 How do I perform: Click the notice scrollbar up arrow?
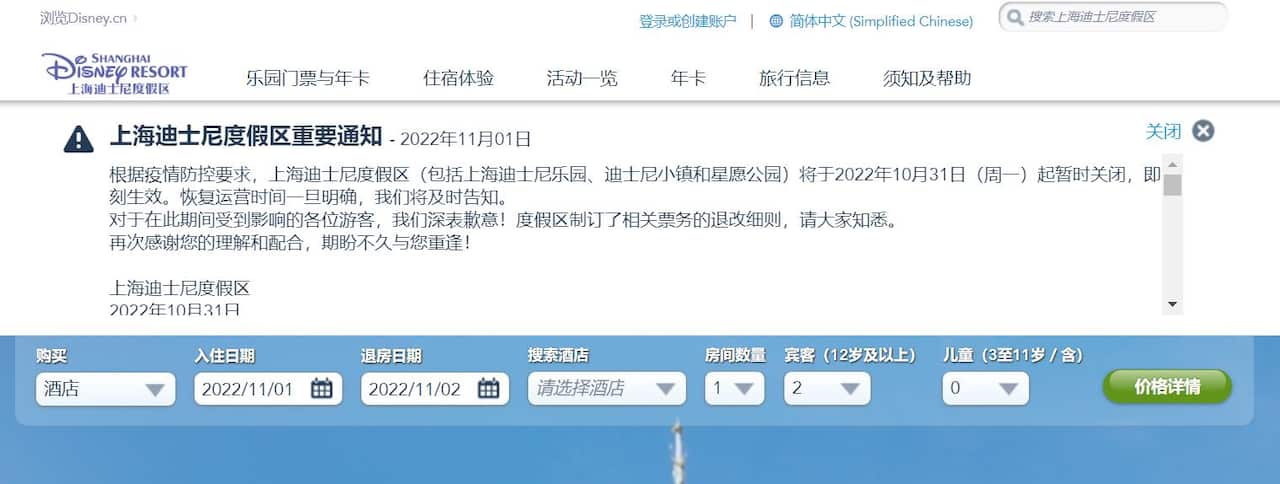coord(1172,163)
